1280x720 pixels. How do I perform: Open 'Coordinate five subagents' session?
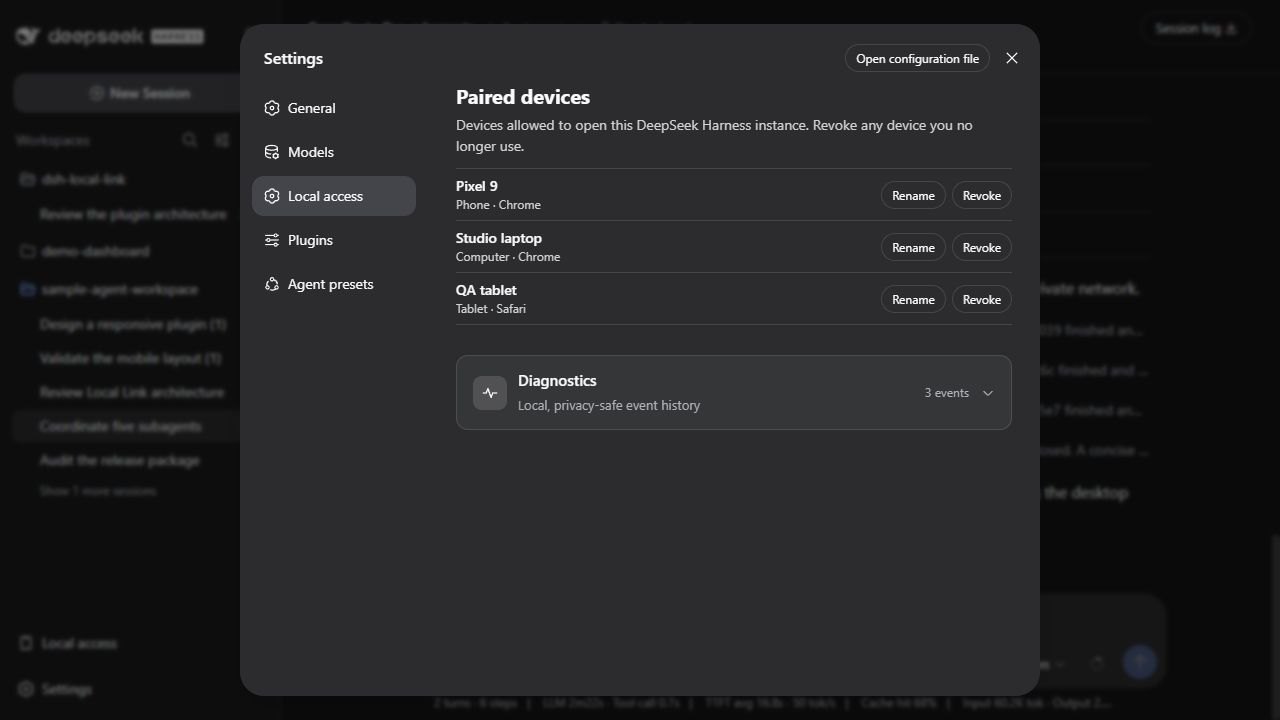[126, 426]
